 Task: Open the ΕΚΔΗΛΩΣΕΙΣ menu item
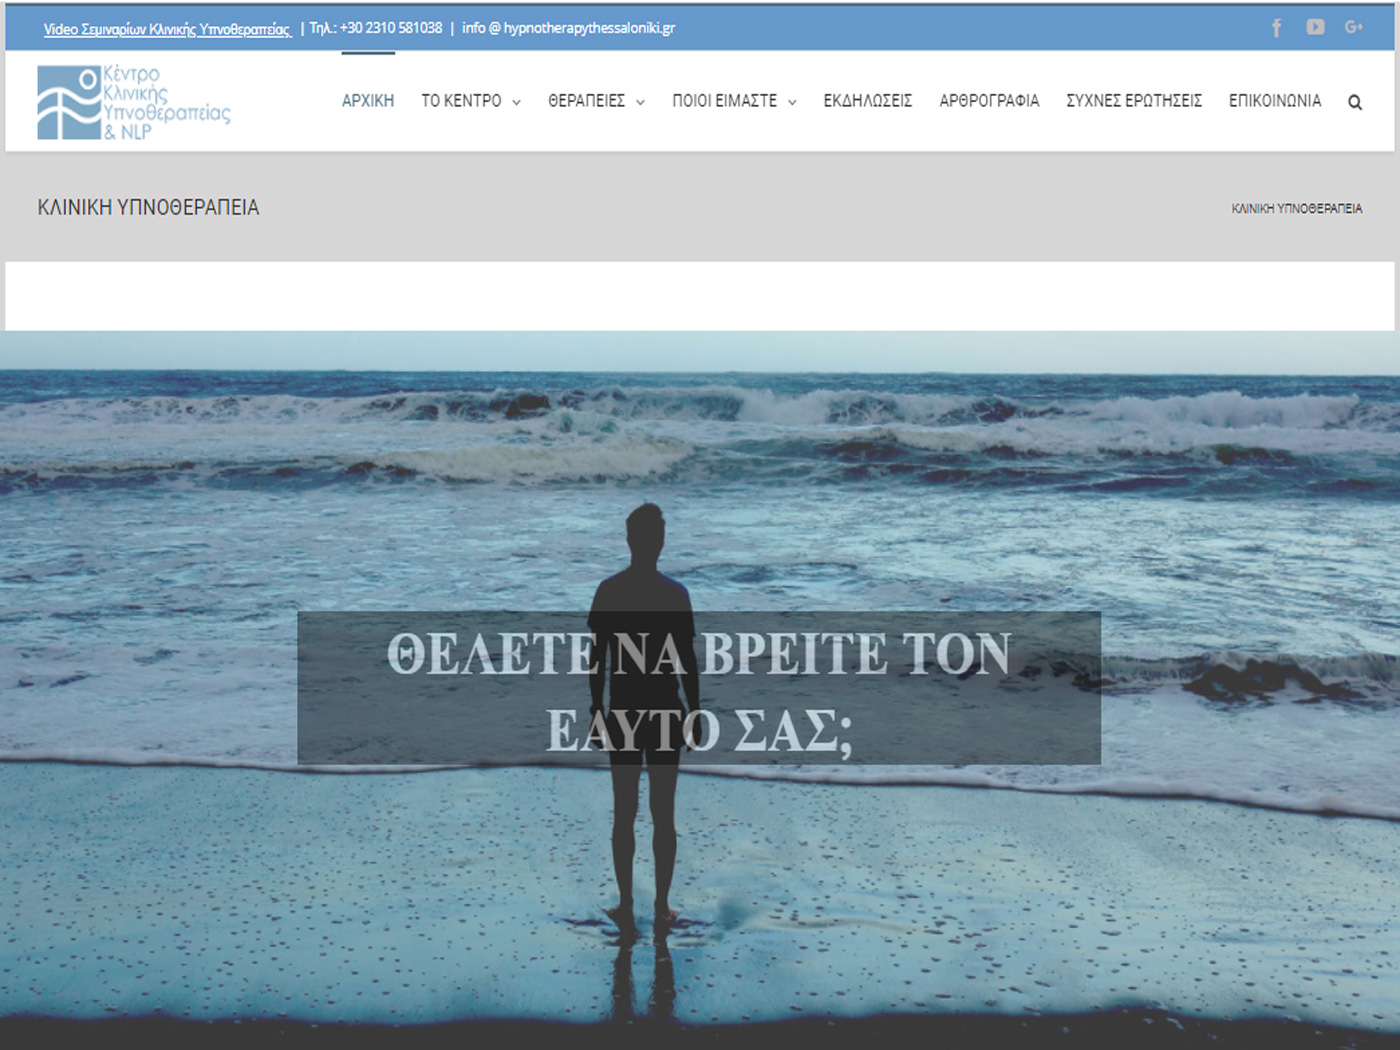(x=867, y=101)
